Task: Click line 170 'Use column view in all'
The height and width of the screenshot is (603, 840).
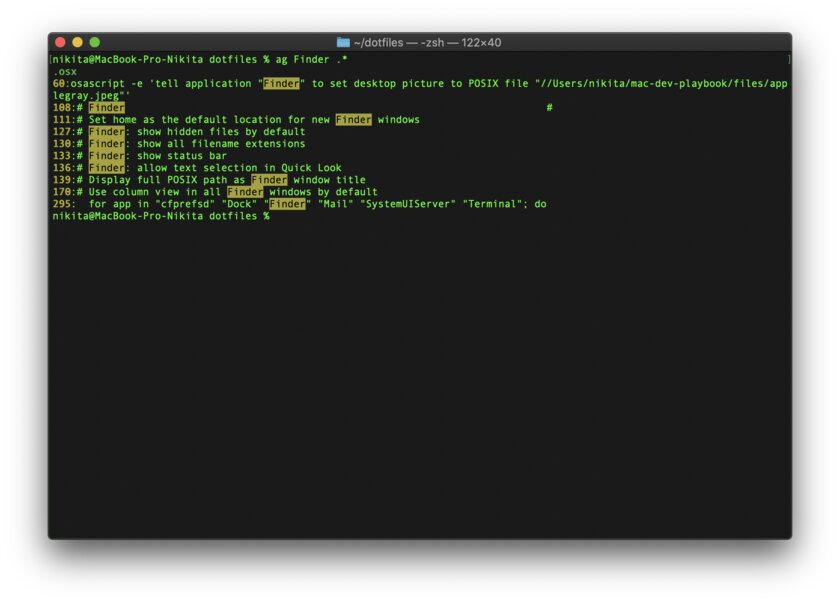Action: [155, 192]
